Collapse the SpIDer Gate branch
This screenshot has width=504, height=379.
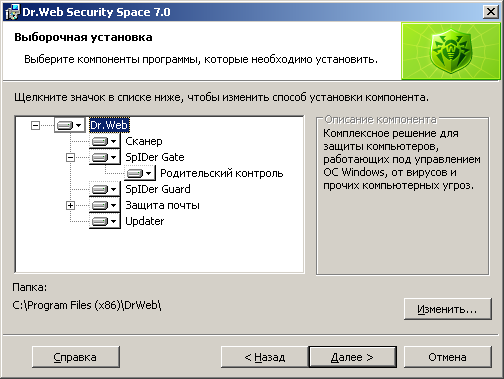coord(70,157)
